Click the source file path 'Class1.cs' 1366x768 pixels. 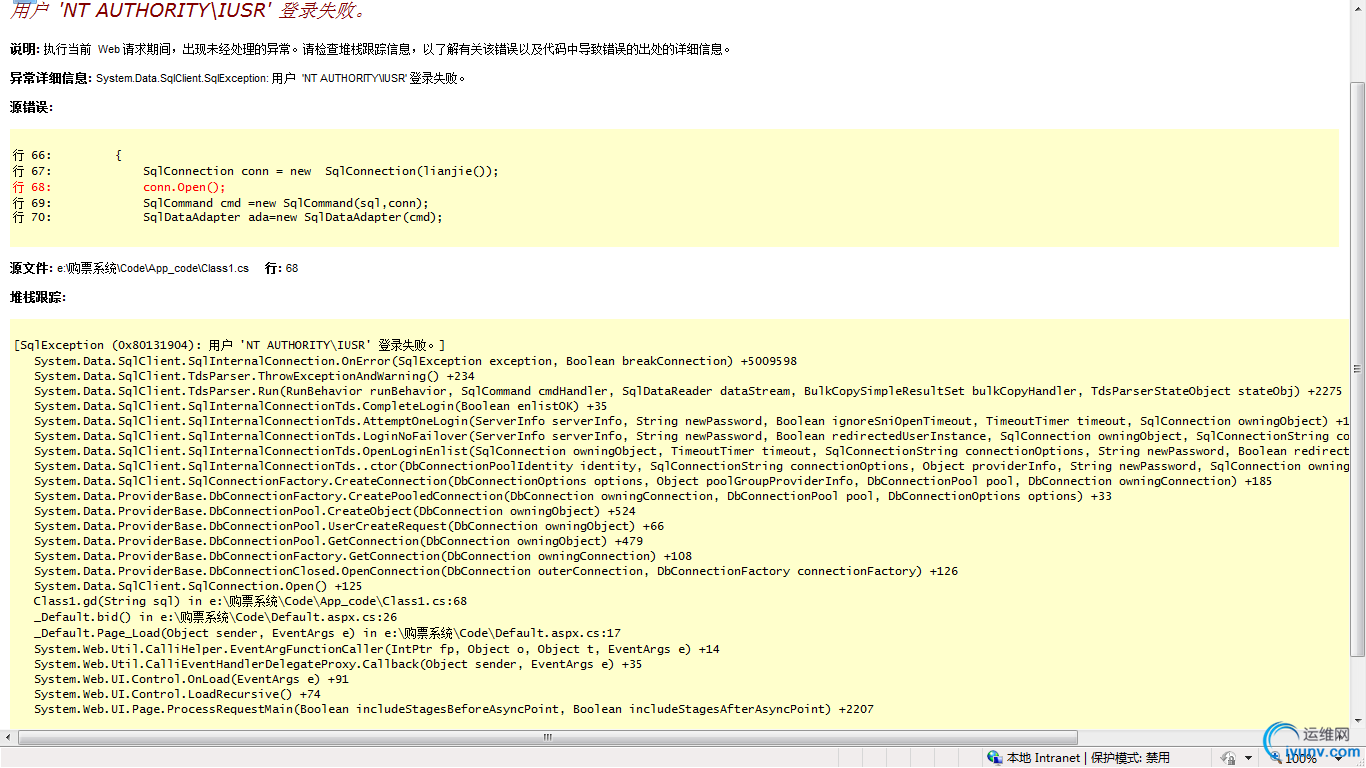click(153, 268)
